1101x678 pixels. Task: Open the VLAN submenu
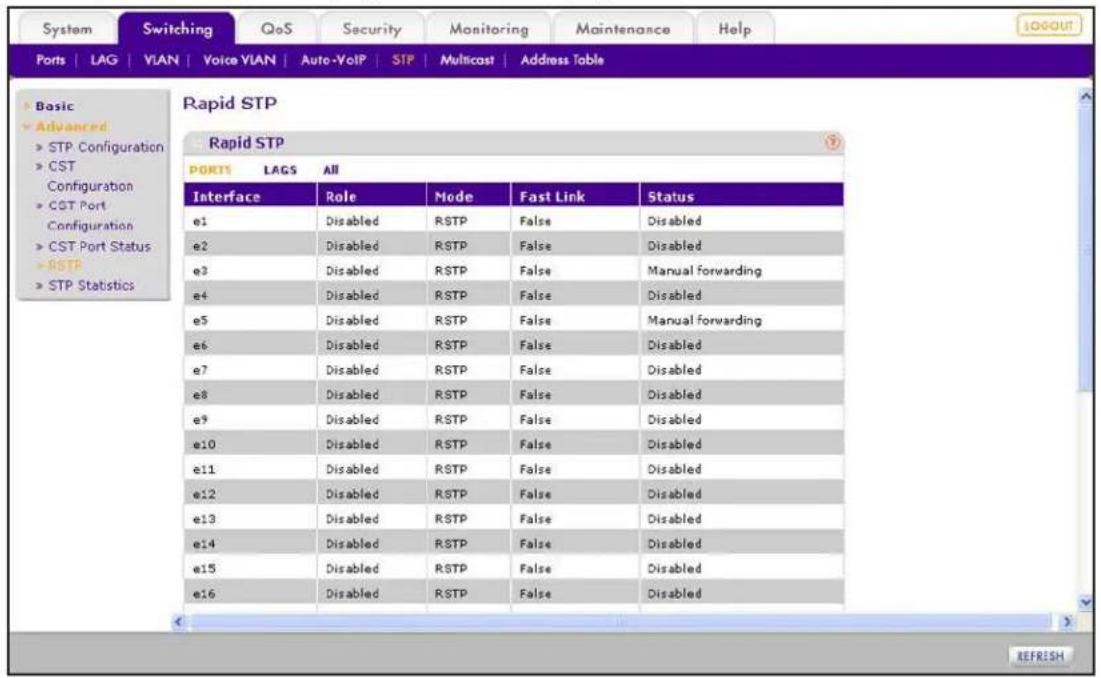[x=161, y=60]
